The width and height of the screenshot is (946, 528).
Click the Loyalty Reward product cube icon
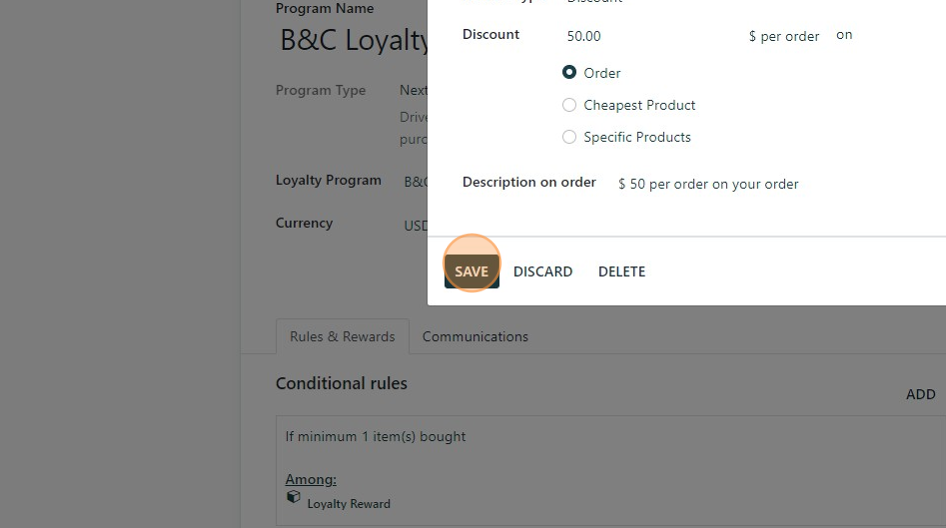[x=293, y=497]
